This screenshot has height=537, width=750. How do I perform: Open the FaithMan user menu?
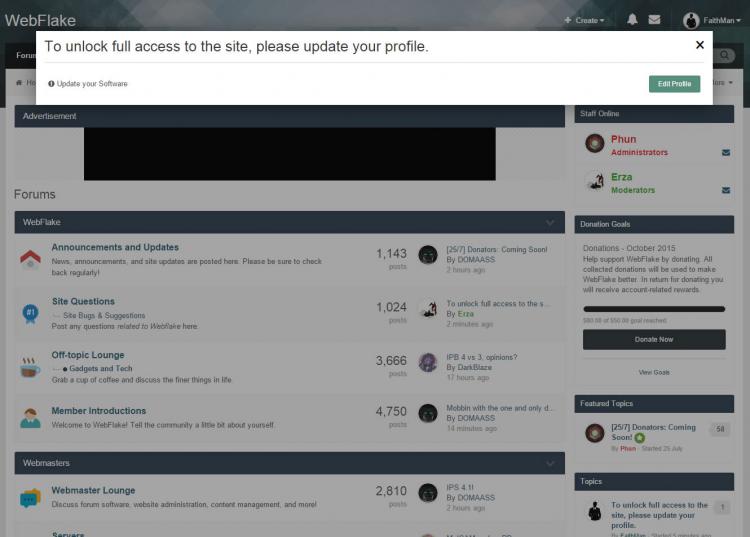coord(712,20)
